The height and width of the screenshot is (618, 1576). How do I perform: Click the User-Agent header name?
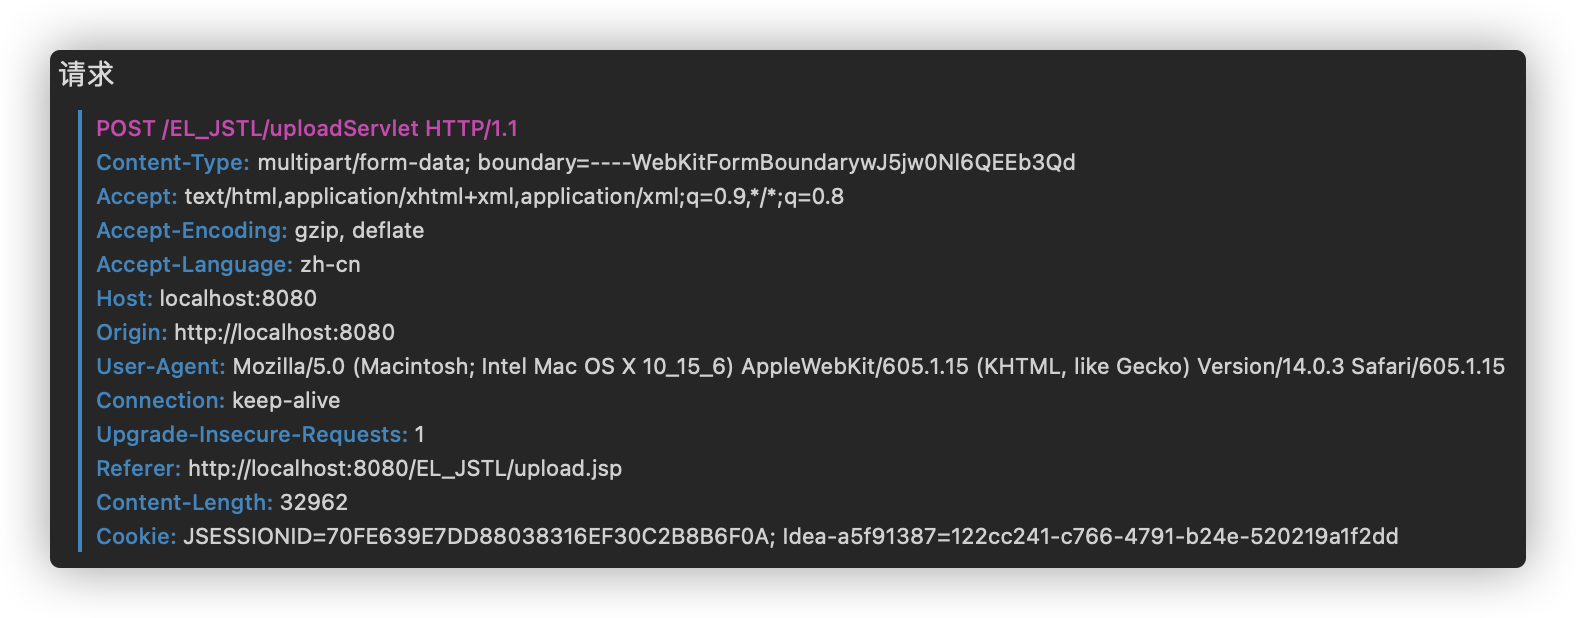pos(160,367)
